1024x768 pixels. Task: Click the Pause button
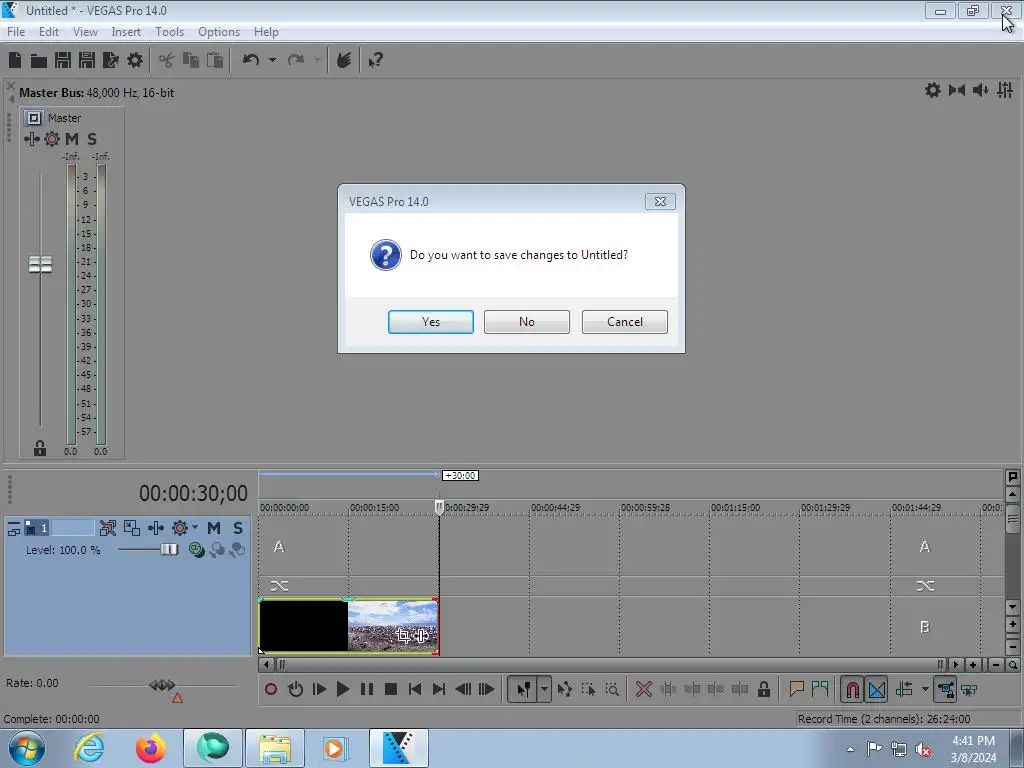point(367,689)
